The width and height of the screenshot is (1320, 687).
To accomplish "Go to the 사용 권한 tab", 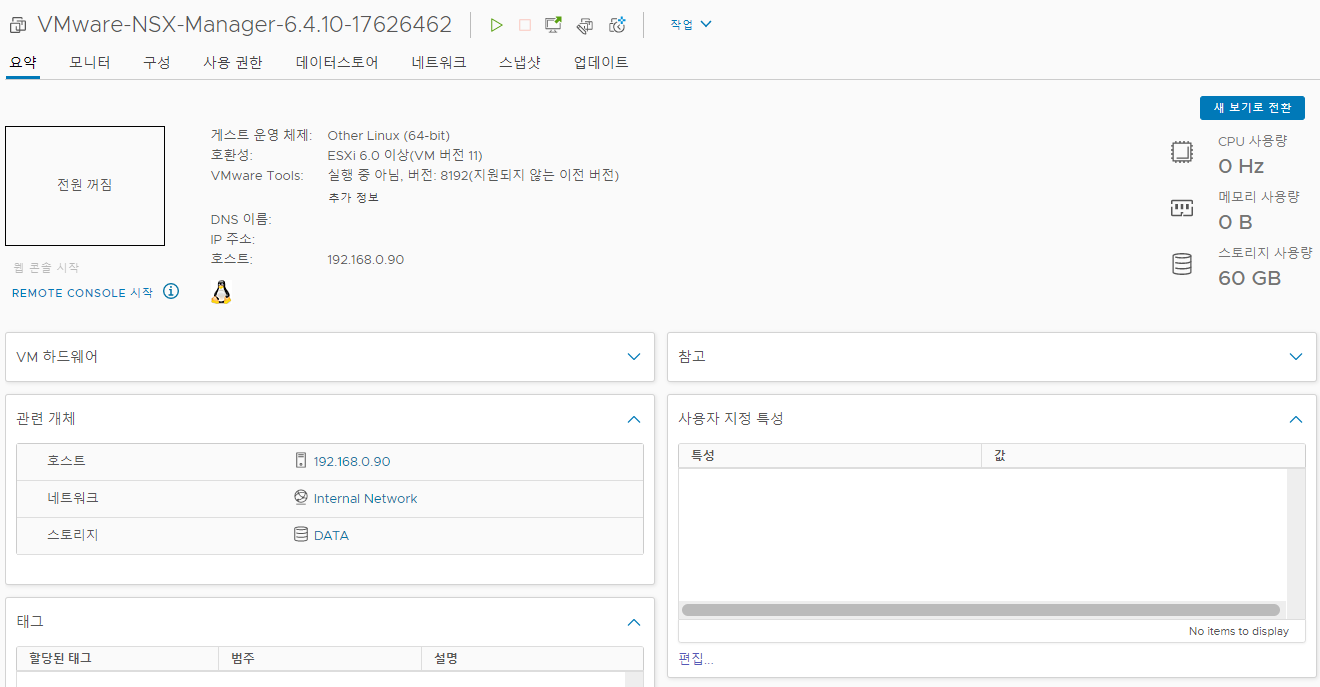I will (233, 62).
